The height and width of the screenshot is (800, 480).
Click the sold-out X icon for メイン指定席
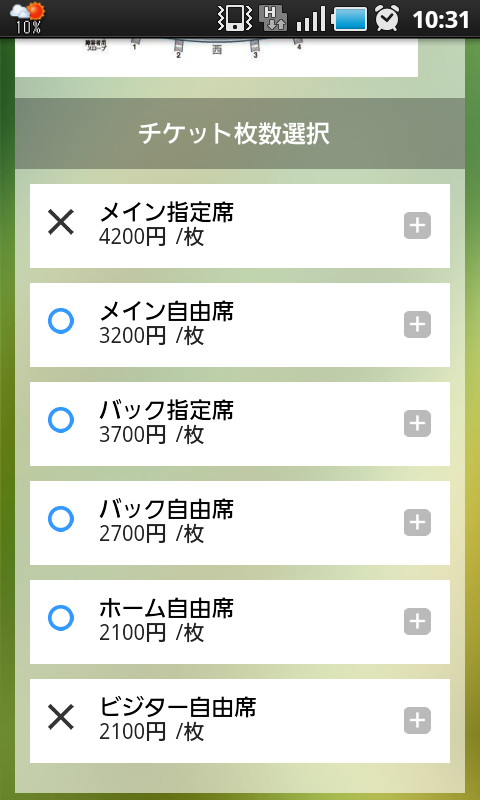pos(61,222)
